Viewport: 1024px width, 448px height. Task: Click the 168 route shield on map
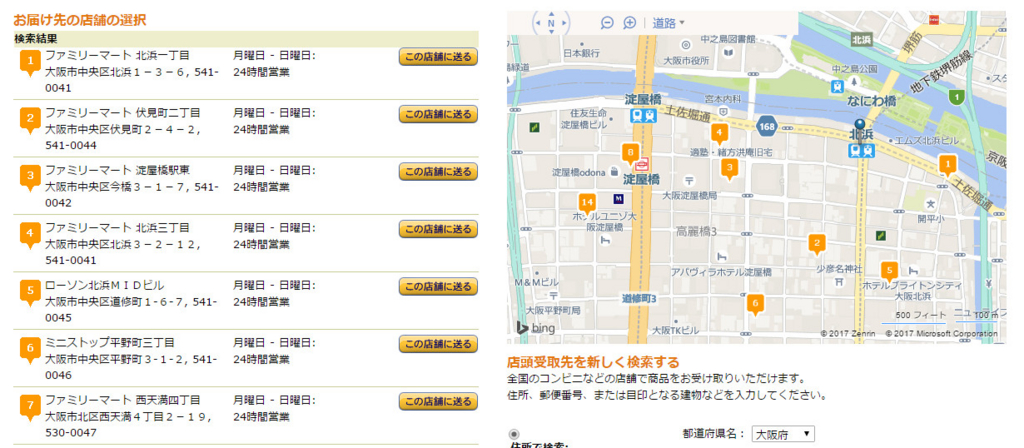click(x=766, y=125)
